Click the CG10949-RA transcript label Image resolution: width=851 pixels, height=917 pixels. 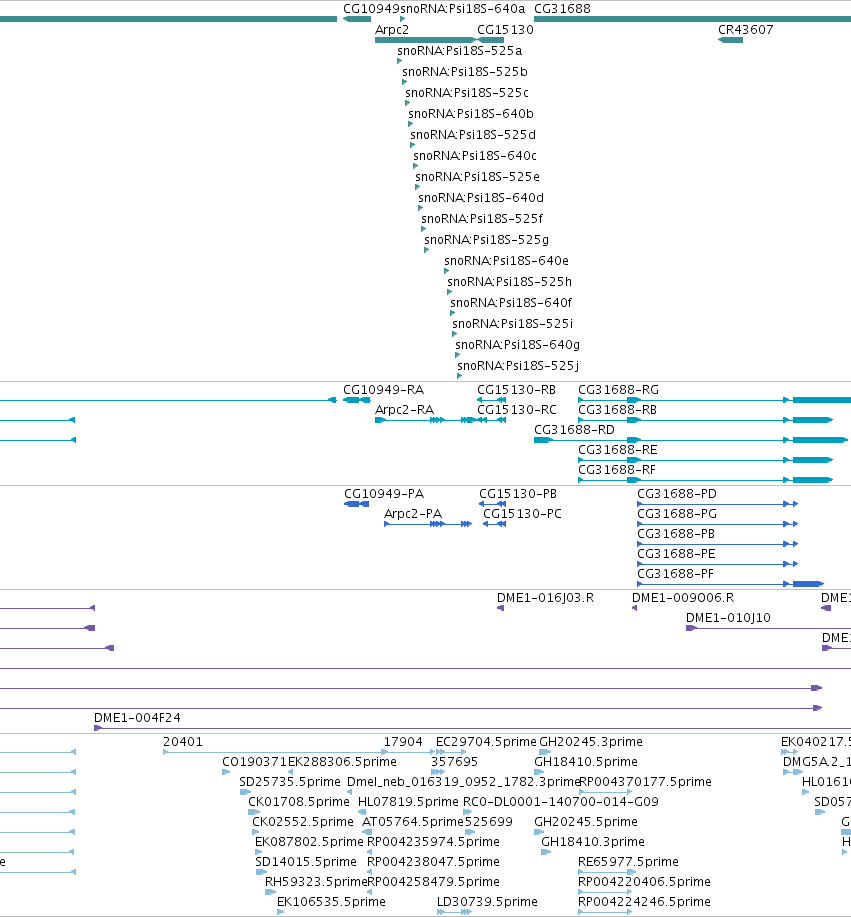tap(384, 390)
